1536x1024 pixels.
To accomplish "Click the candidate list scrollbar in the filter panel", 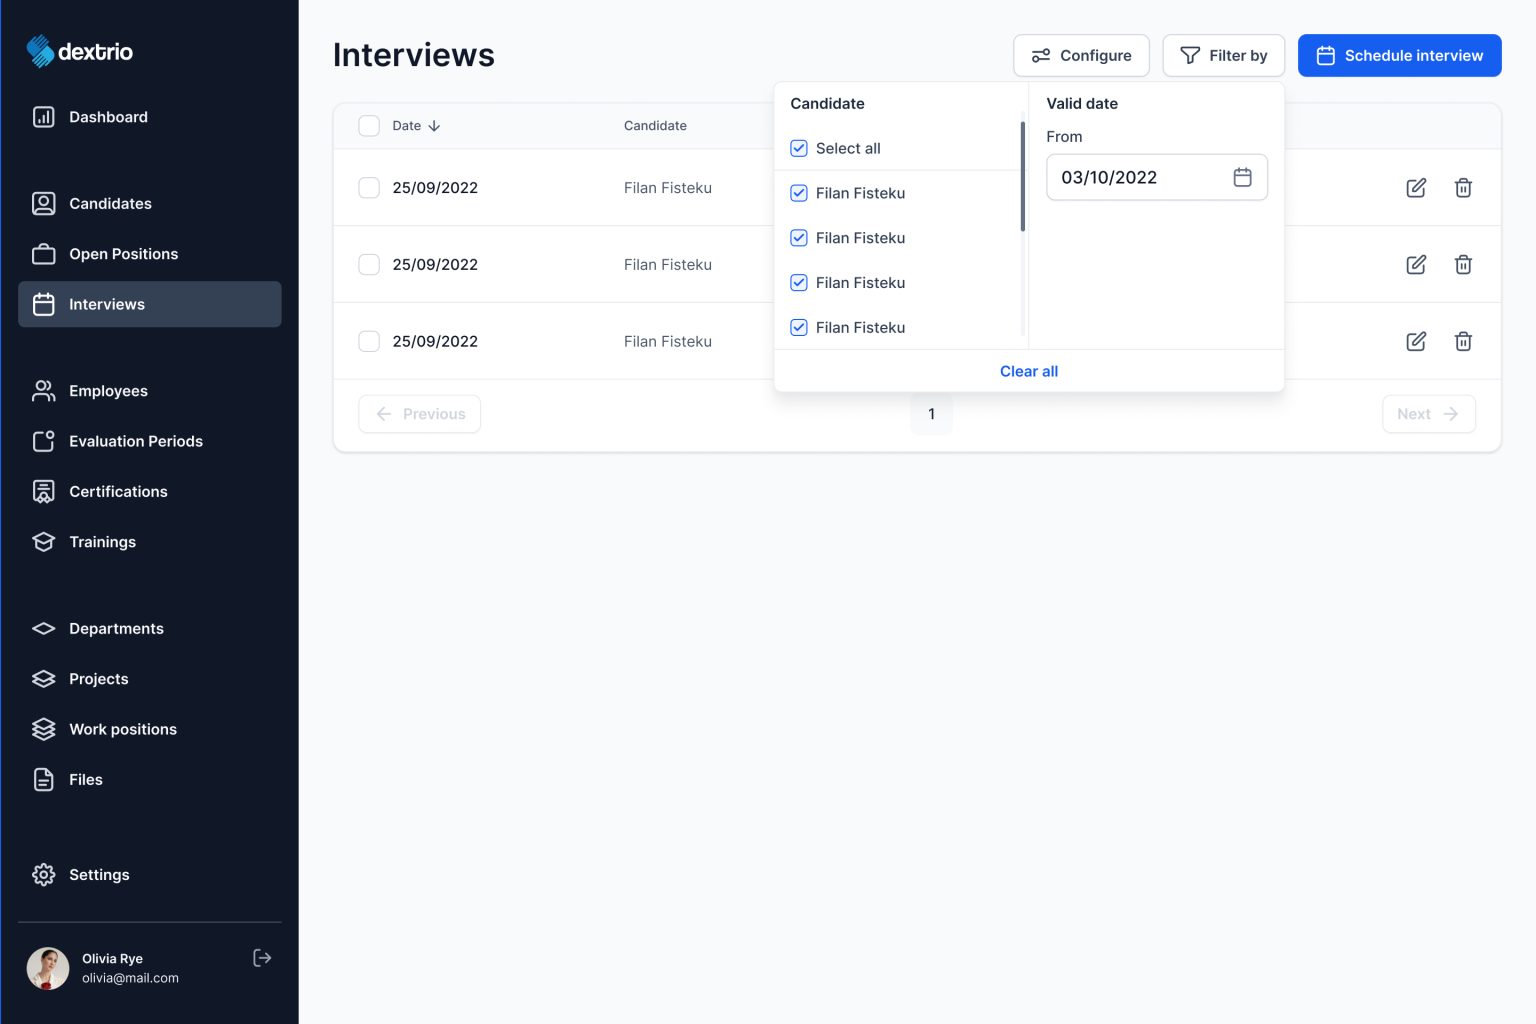I will point(1022,177).
